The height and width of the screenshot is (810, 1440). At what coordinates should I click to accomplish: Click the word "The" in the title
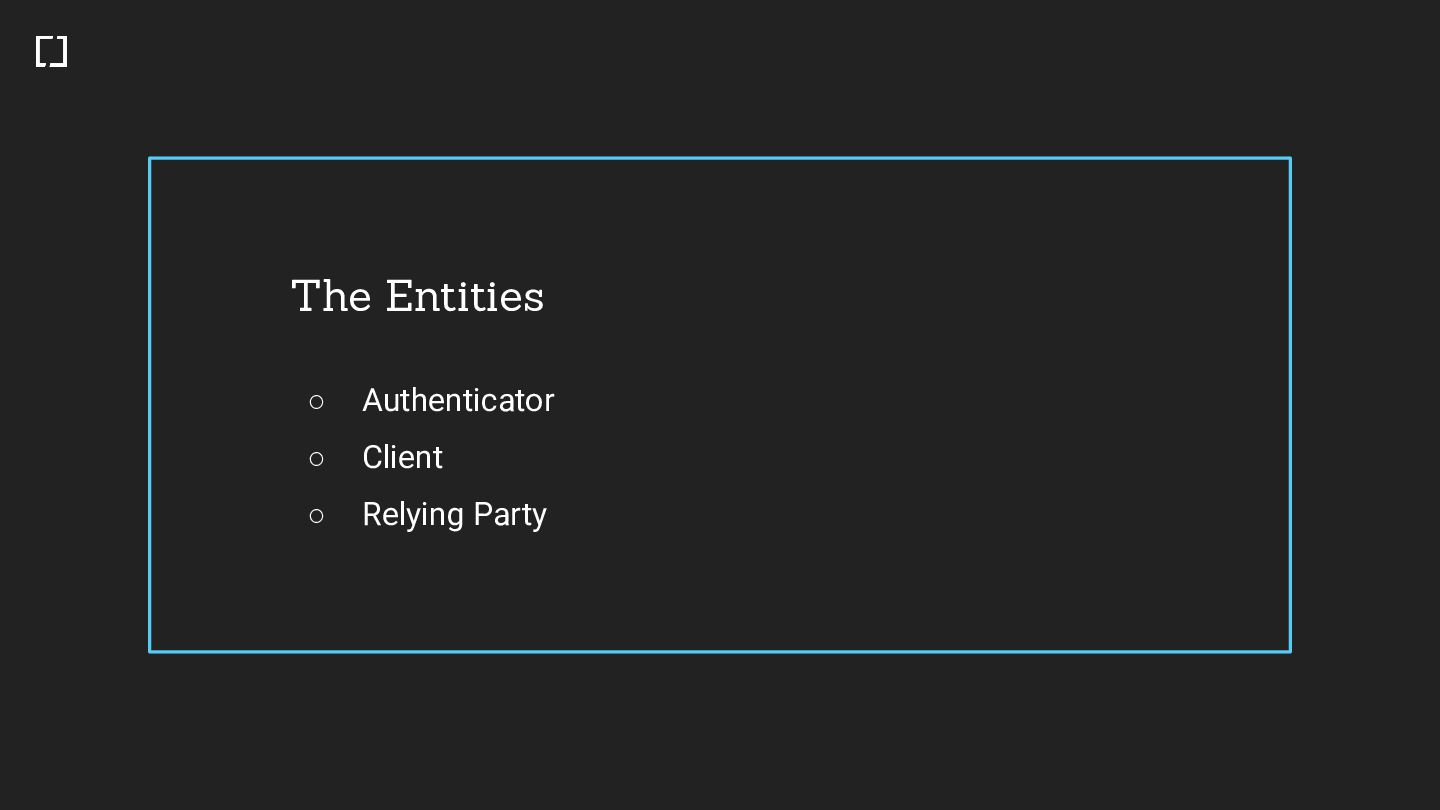tap(331, 297)
